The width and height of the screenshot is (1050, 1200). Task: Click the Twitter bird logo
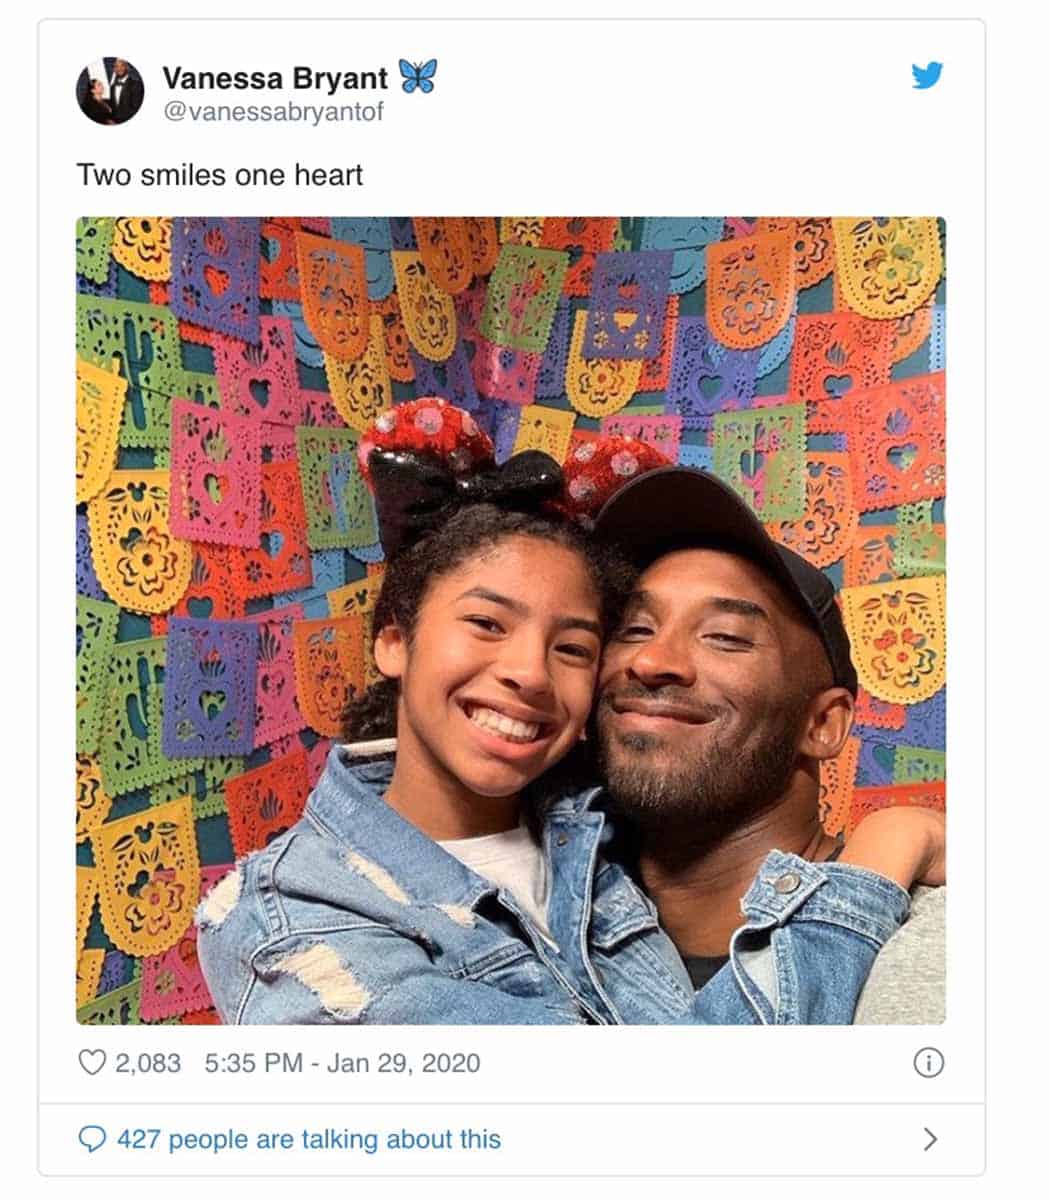[x=927, y=75]
